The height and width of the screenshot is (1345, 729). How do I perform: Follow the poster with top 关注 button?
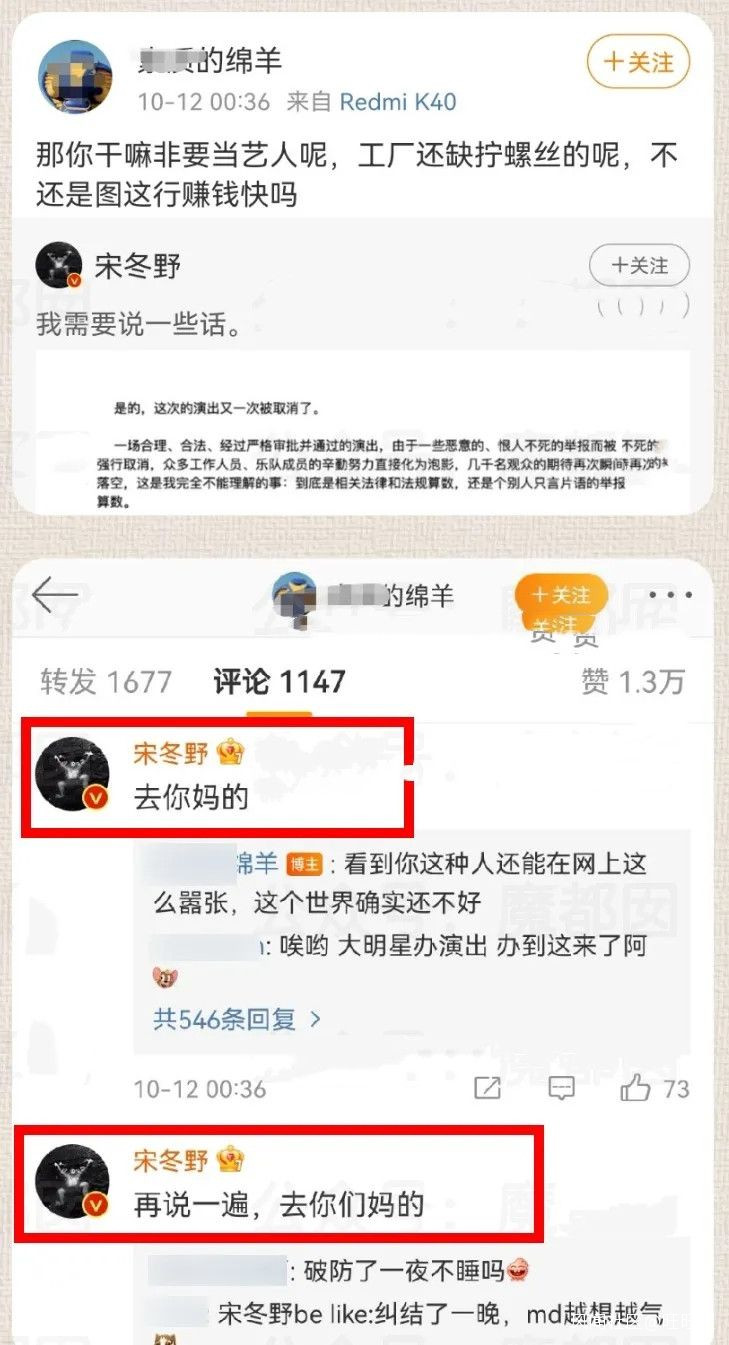pos(639,62)
